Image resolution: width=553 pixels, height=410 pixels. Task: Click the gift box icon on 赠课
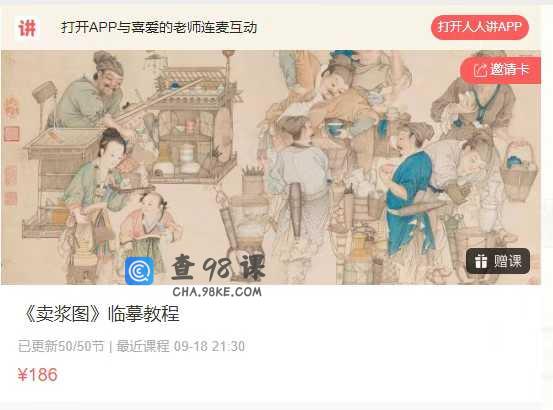480,261
